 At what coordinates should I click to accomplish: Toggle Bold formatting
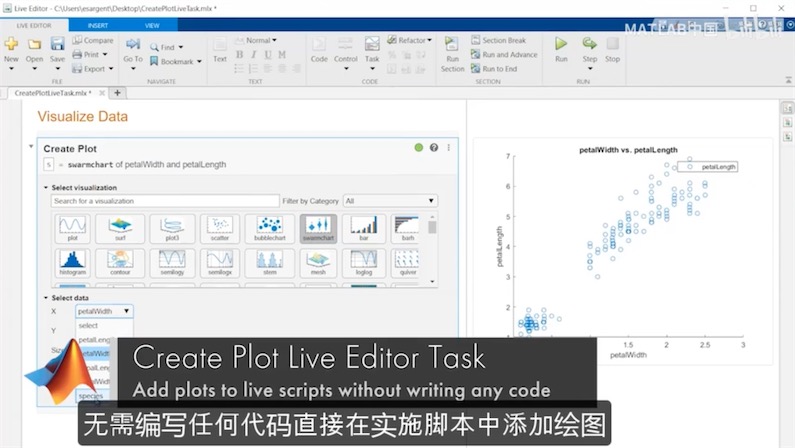[x=239, y=54]
